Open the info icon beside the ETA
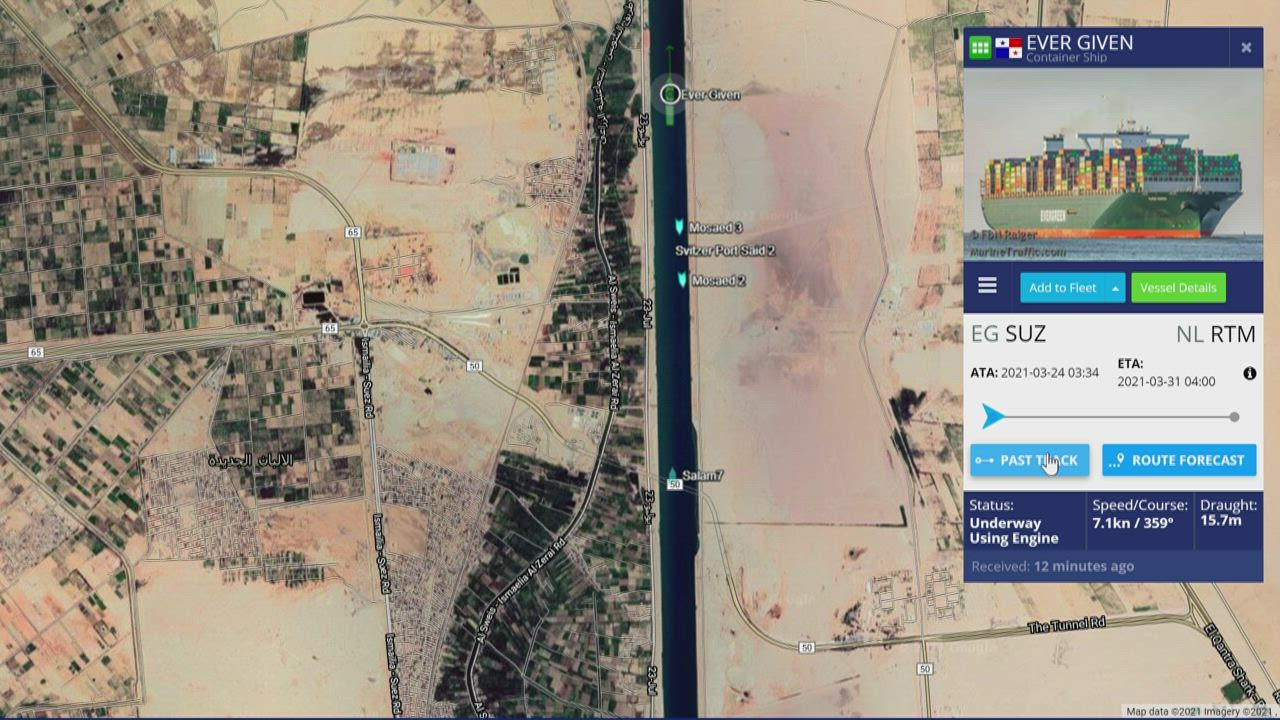This screenshot has width=1280, height=720. click(x=1249, y=373)
